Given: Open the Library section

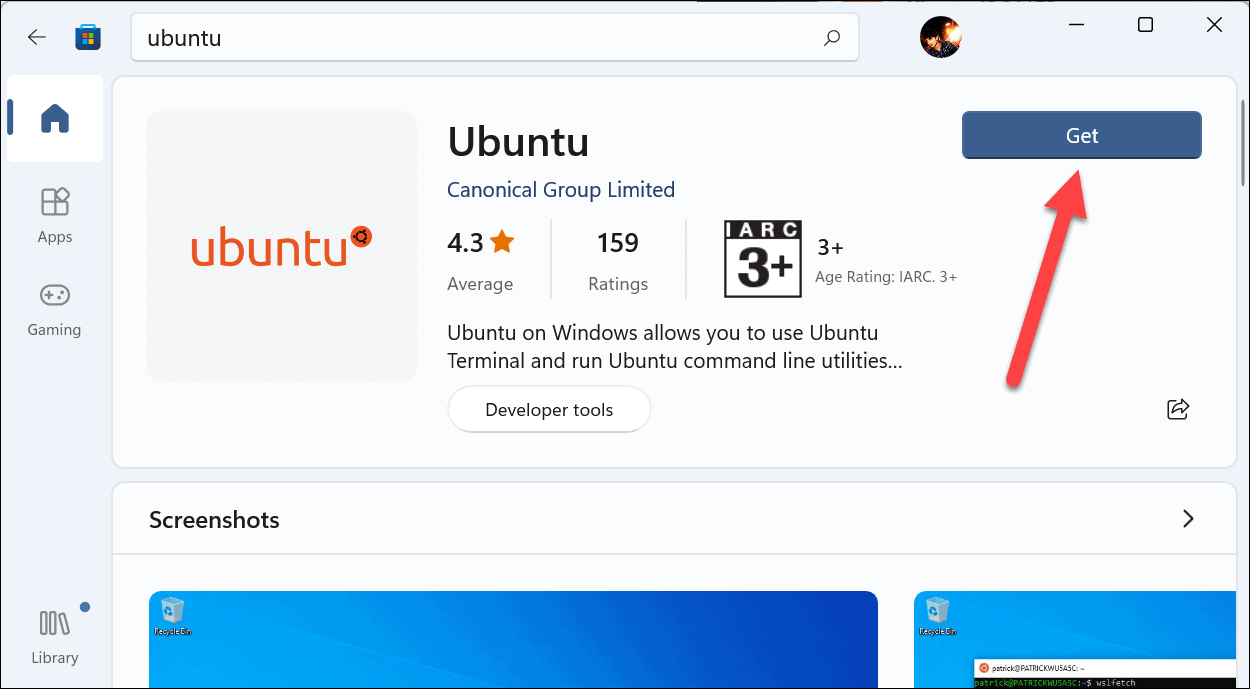Looking at the screenshot, I should point(55,636).
